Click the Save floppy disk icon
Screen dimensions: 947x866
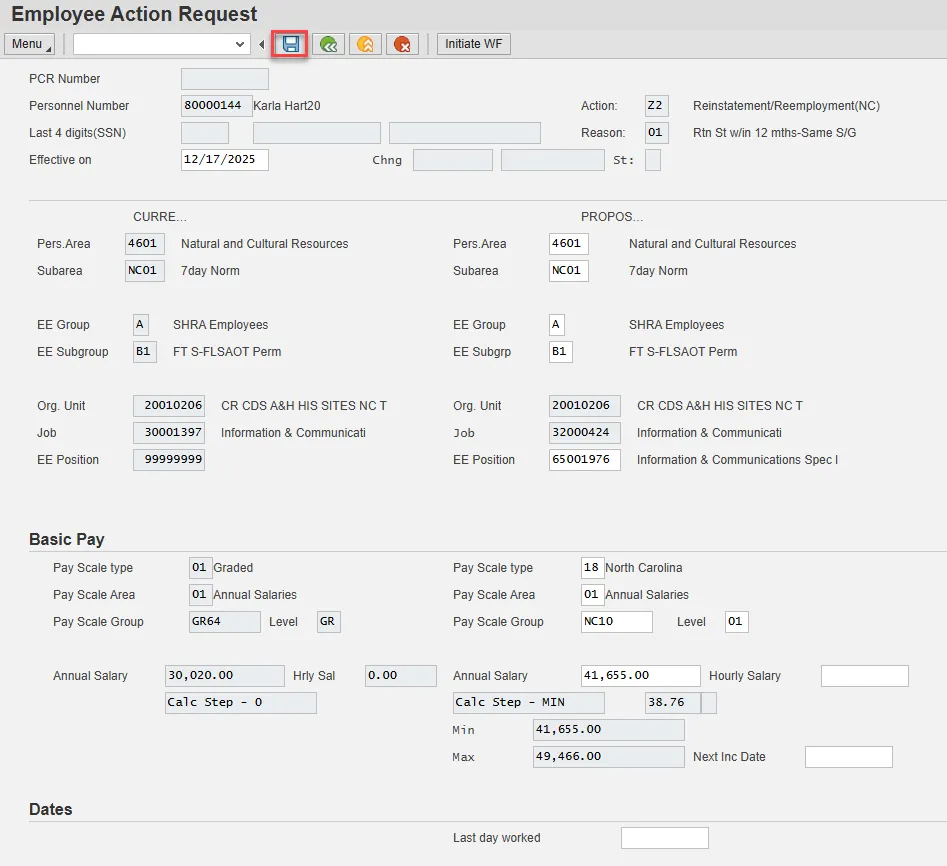(290, 44)
